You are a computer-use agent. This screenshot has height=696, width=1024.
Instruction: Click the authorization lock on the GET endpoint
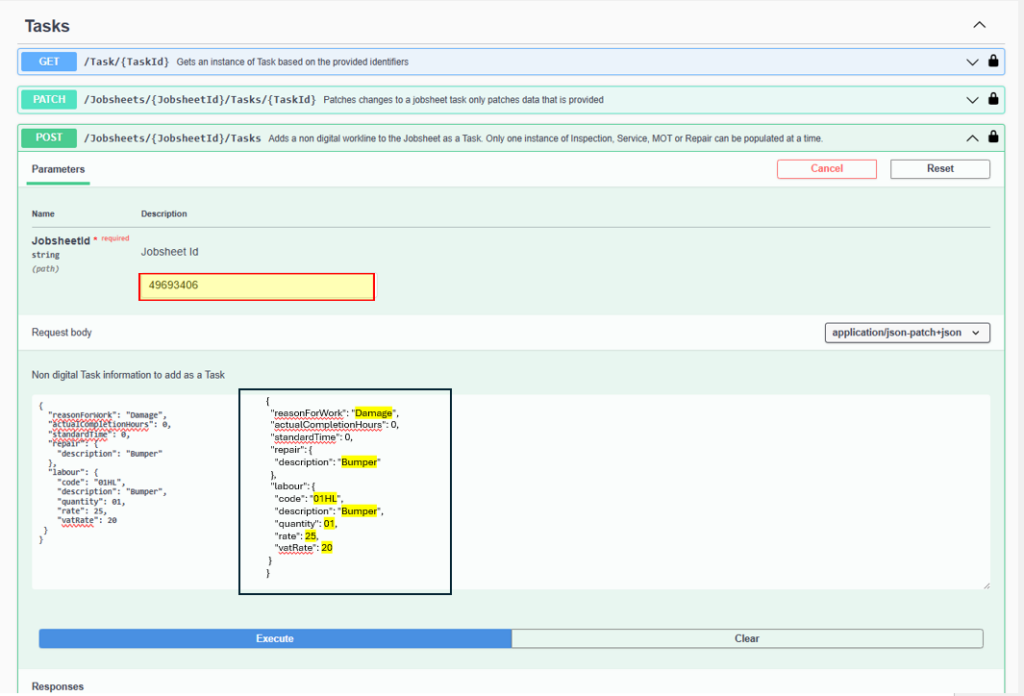pyautogui.click(x=993, y=61)
